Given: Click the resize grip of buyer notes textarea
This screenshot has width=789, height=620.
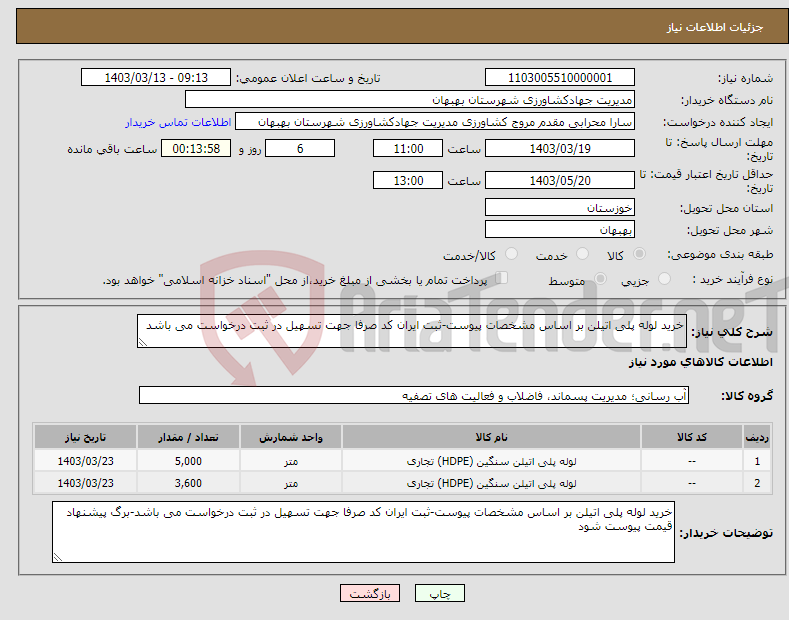Looking at the screenshot, I should [x=58, y=557].
